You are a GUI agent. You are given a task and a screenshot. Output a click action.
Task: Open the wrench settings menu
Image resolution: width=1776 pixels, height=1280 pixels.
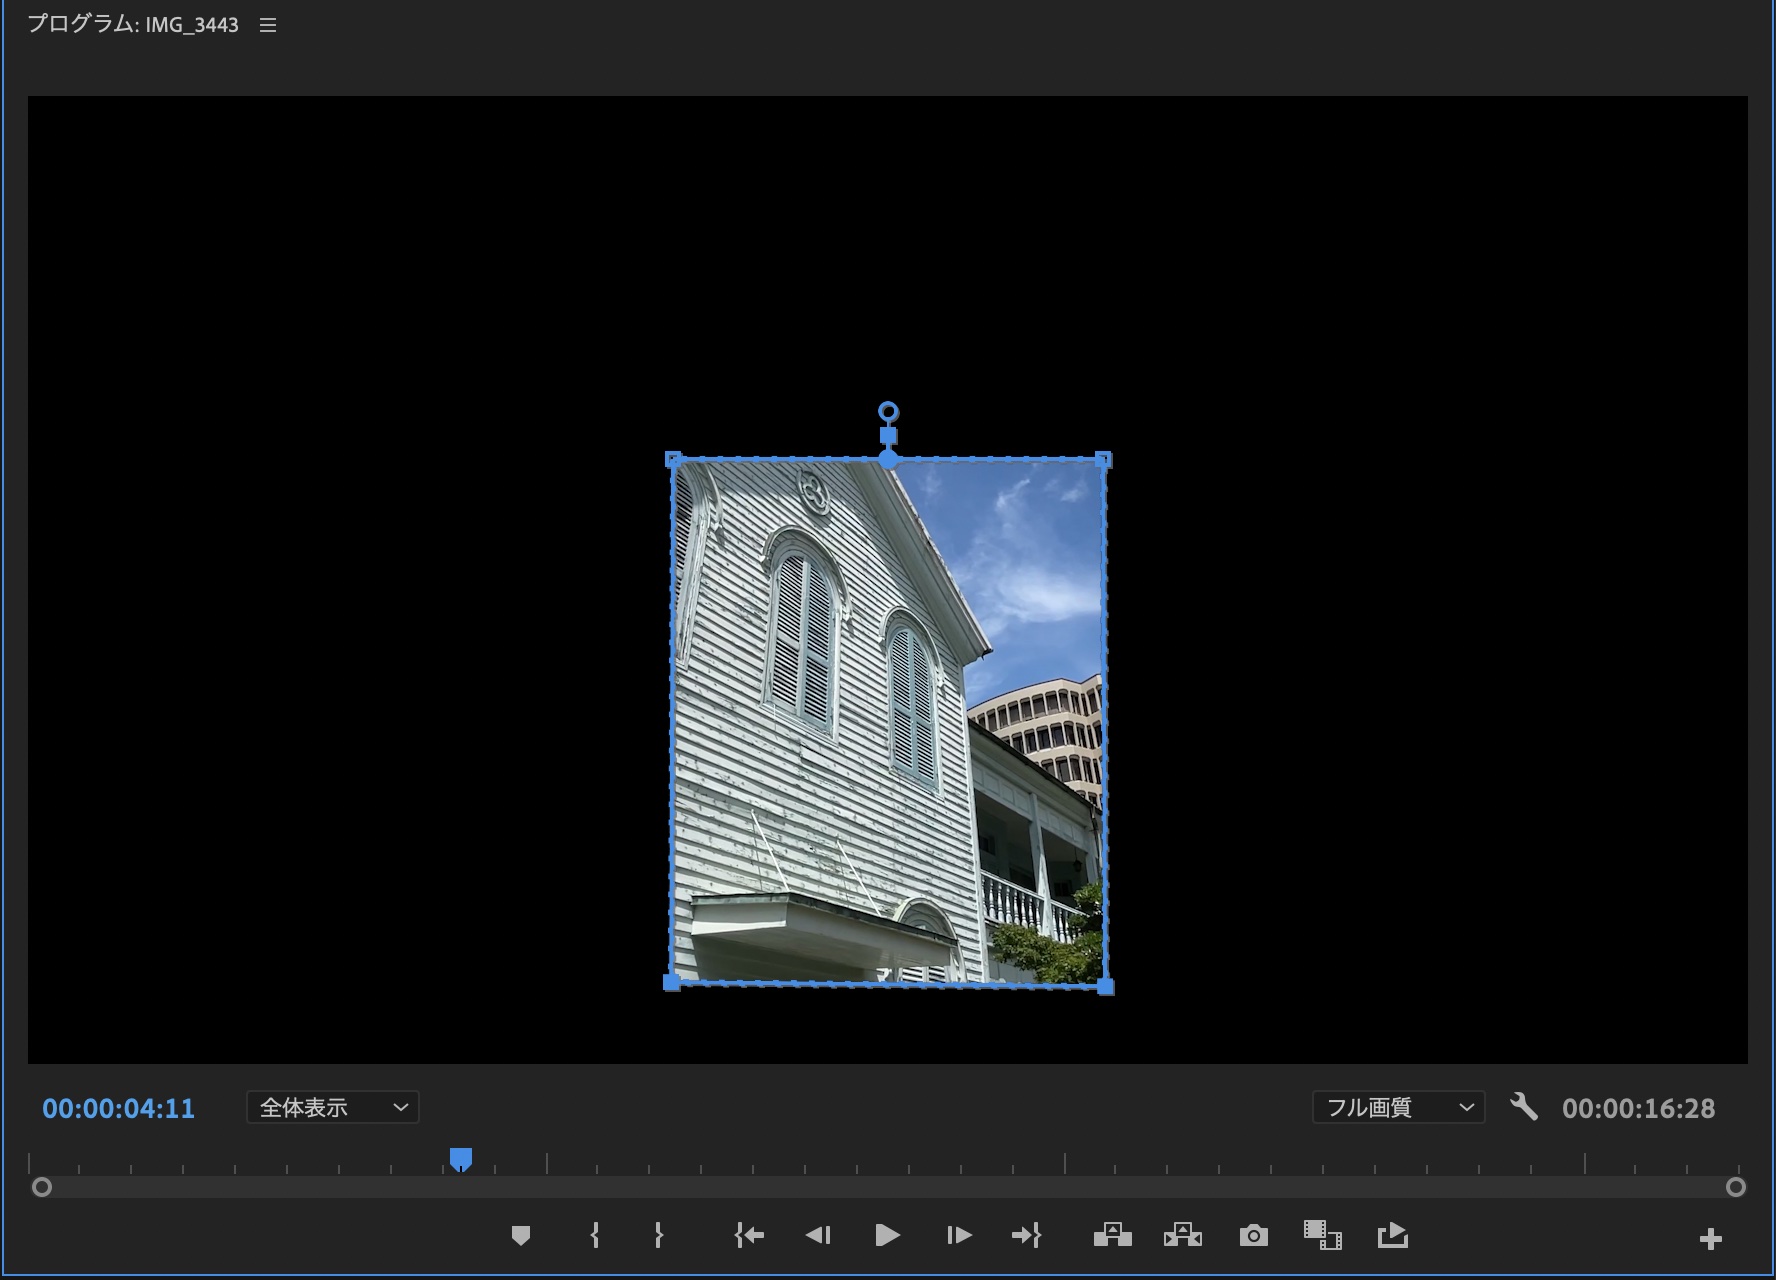point(1523,1107)
